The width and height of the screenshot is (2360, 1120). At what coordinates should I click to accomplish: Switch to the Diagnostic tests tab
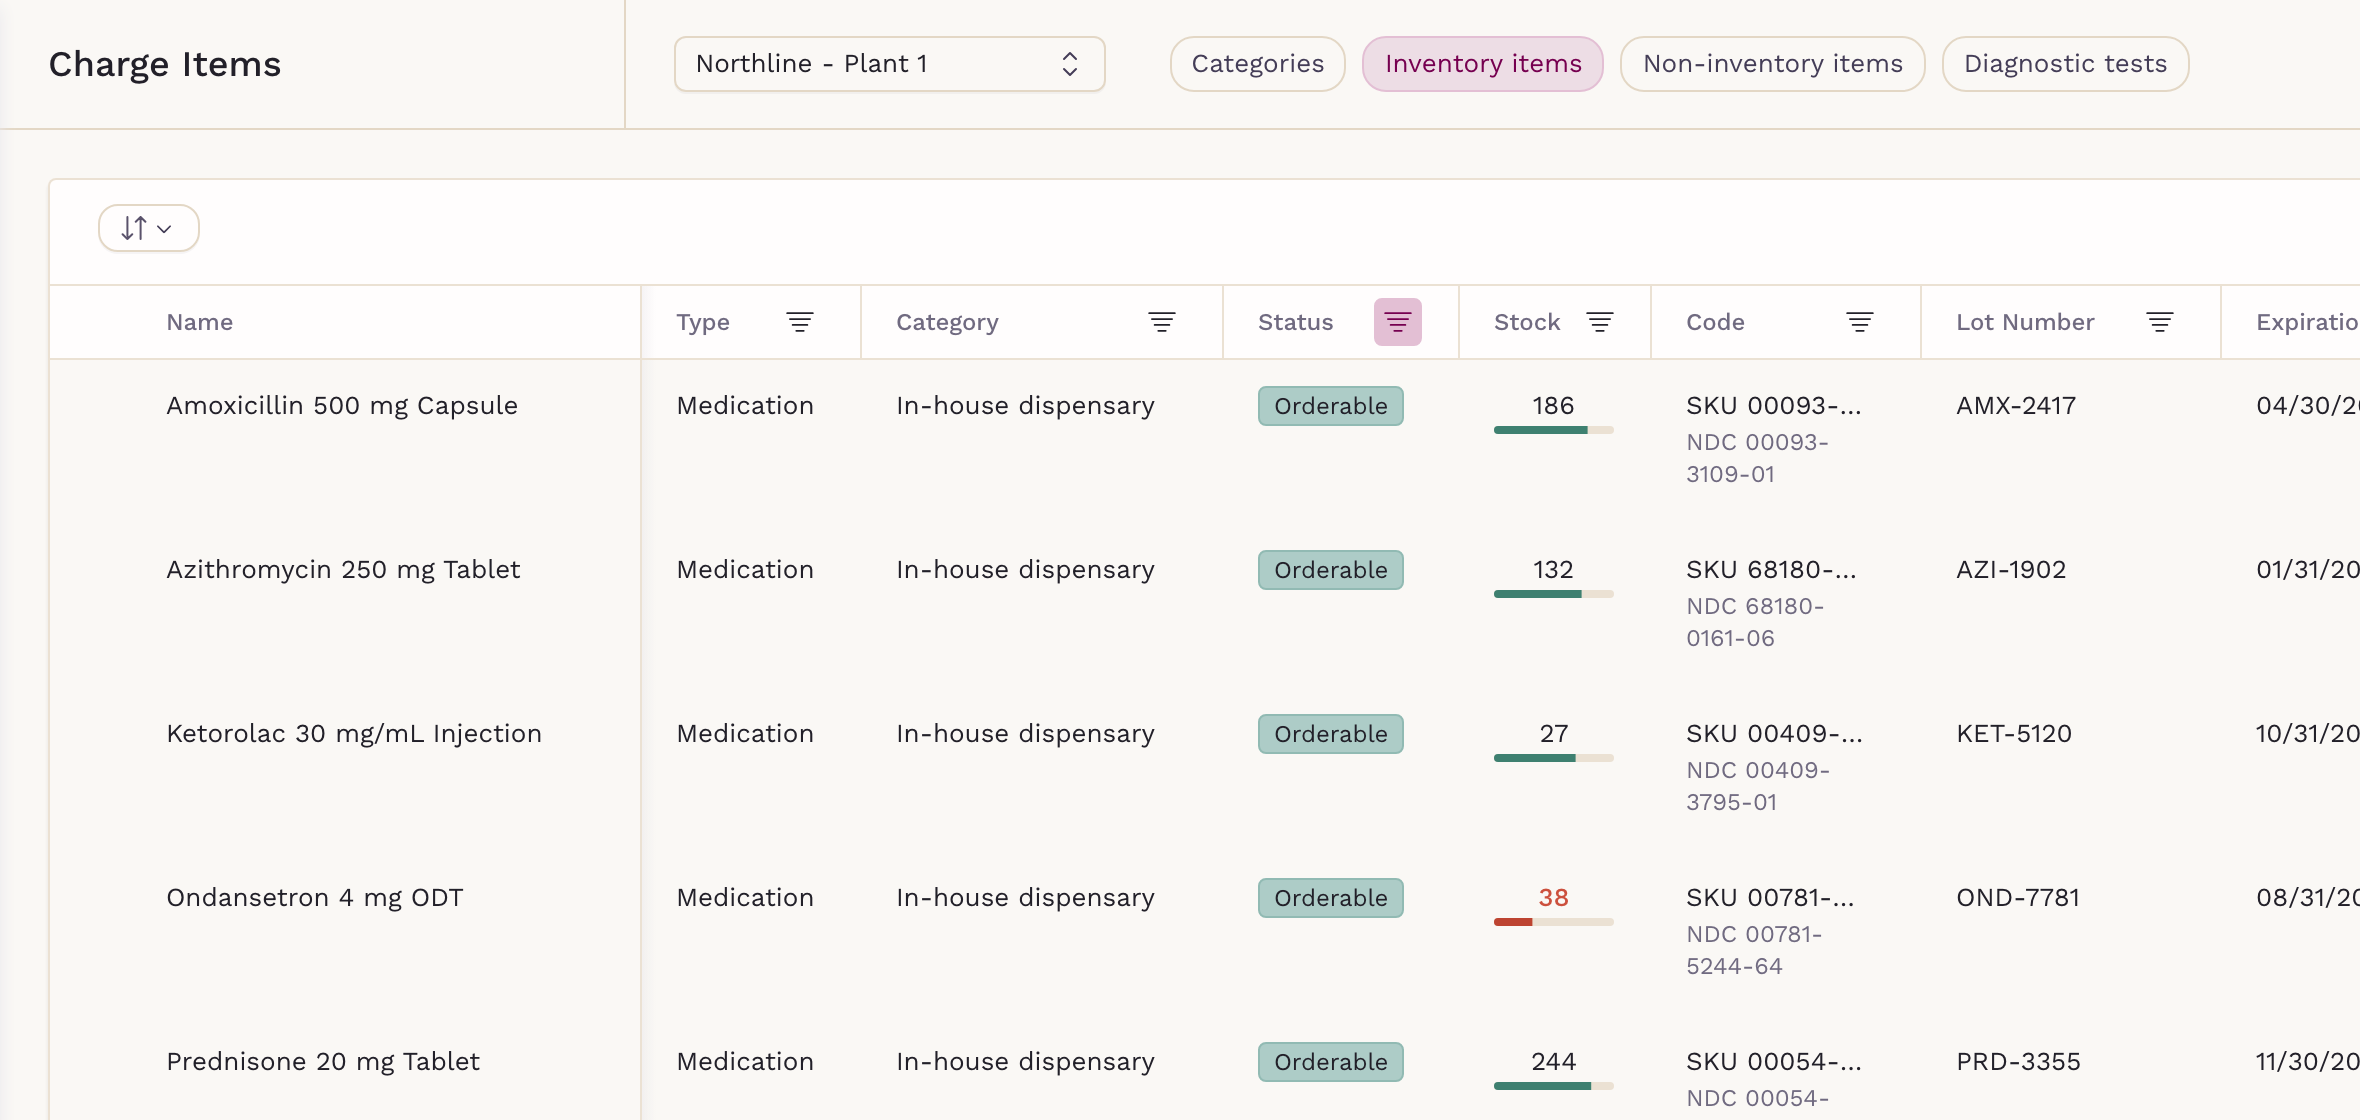click(2065, 64)
